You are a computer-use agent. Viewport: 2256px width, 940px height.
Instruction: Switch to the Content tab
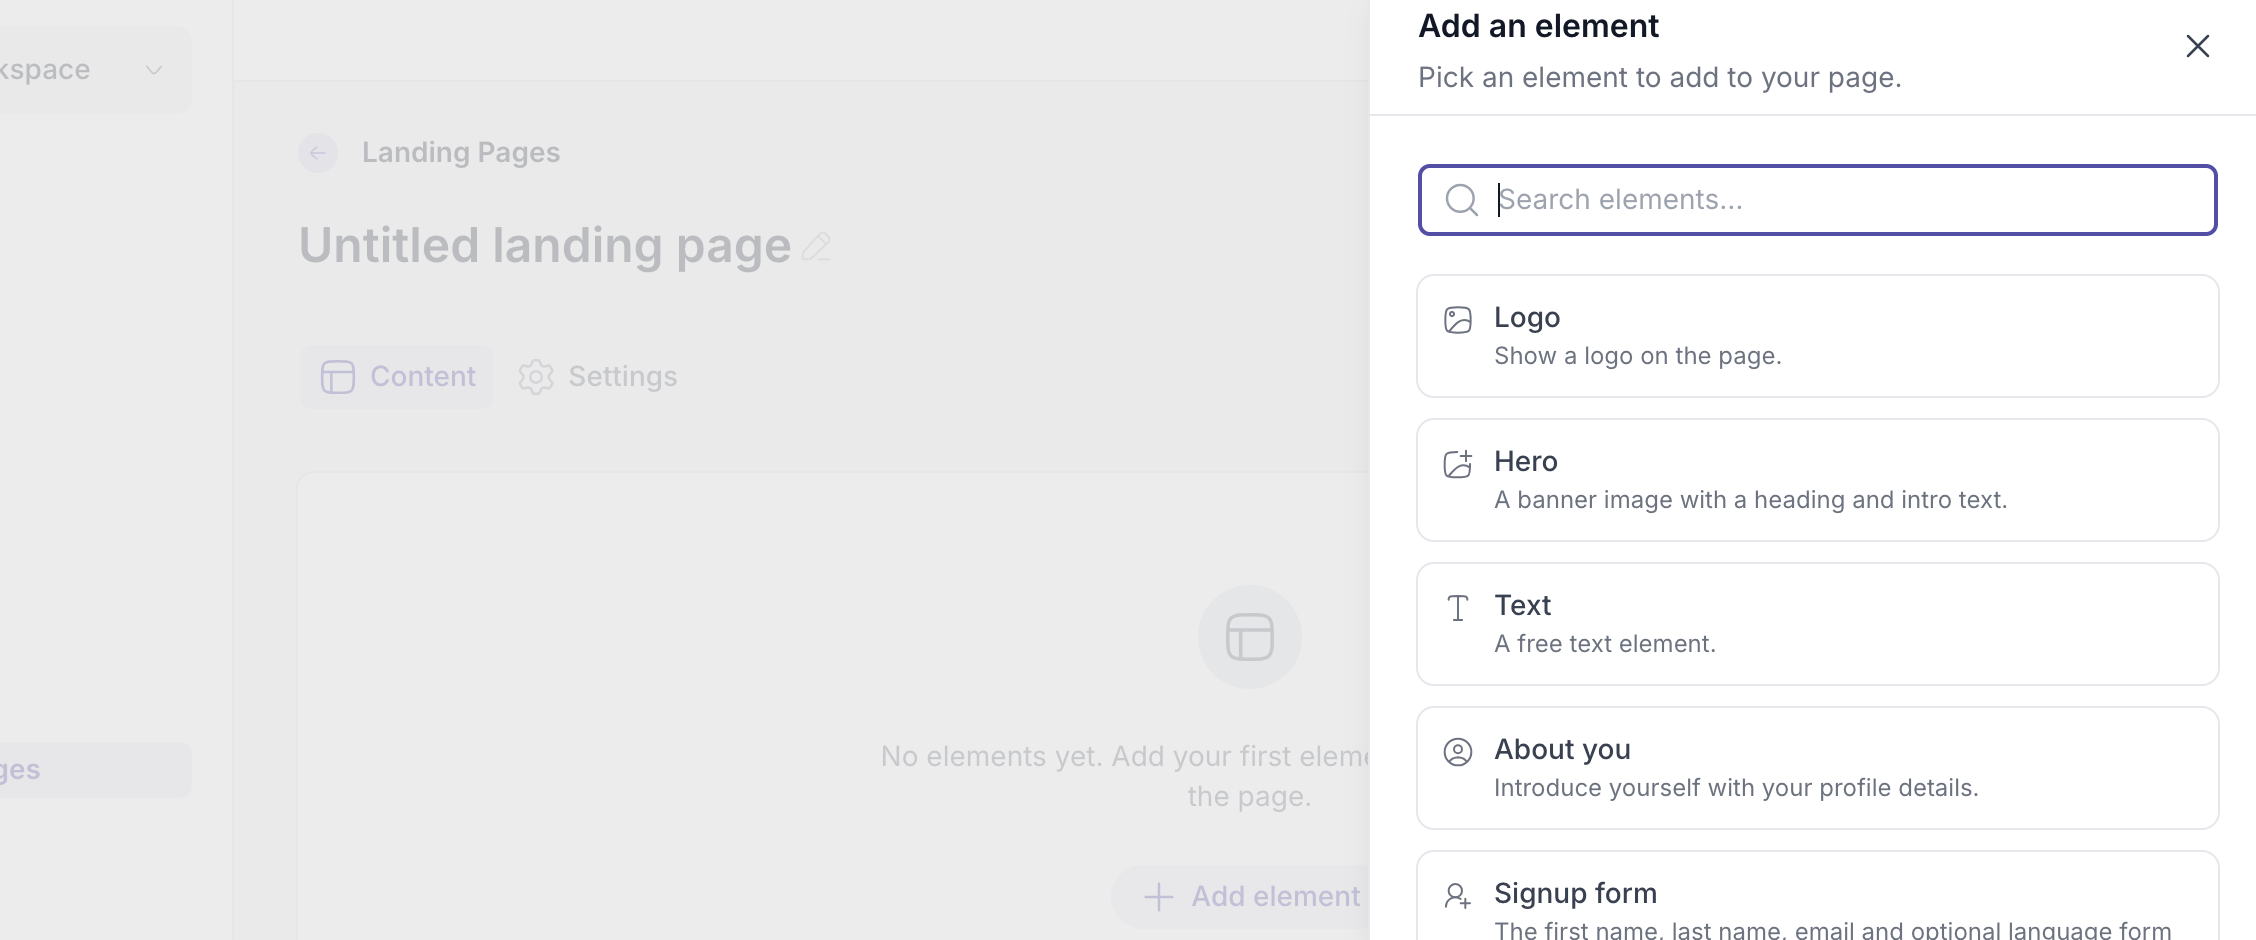point(397,377)
